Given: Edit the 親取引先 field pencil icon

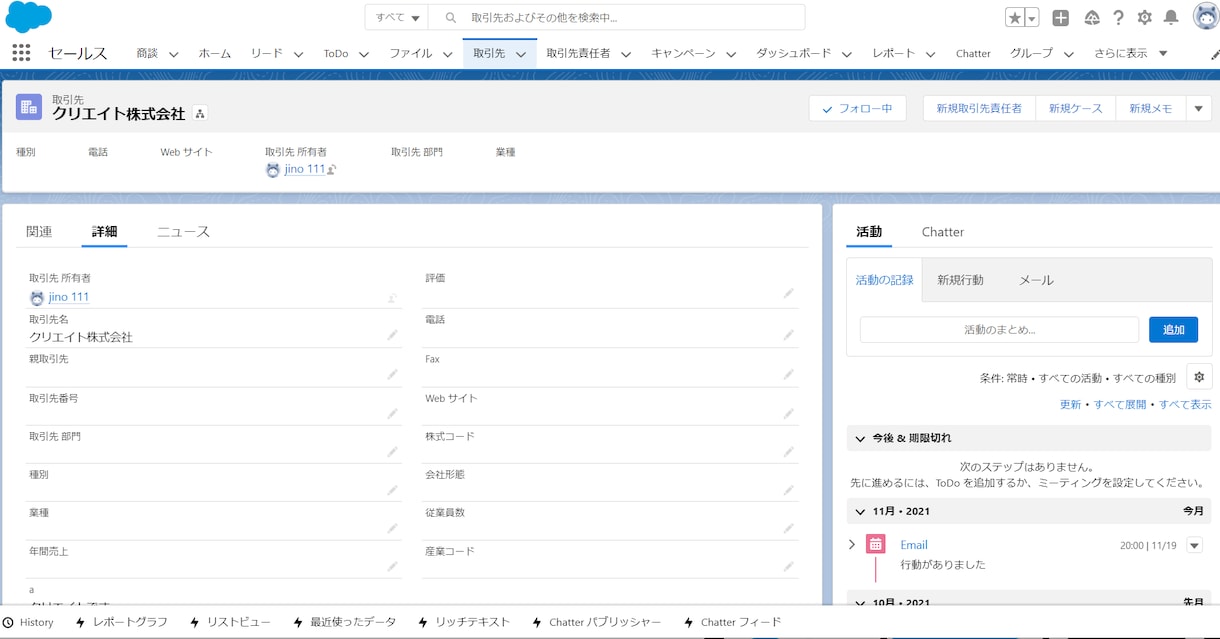Looking at the screenshot, I should click(392, 374).
